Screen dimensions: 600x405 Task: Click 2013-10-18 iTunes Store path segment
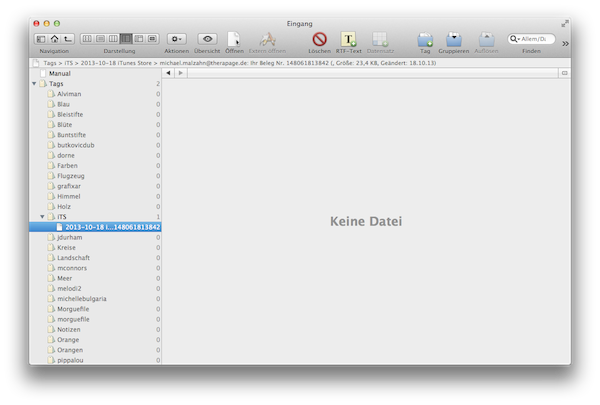click(116, 63)
